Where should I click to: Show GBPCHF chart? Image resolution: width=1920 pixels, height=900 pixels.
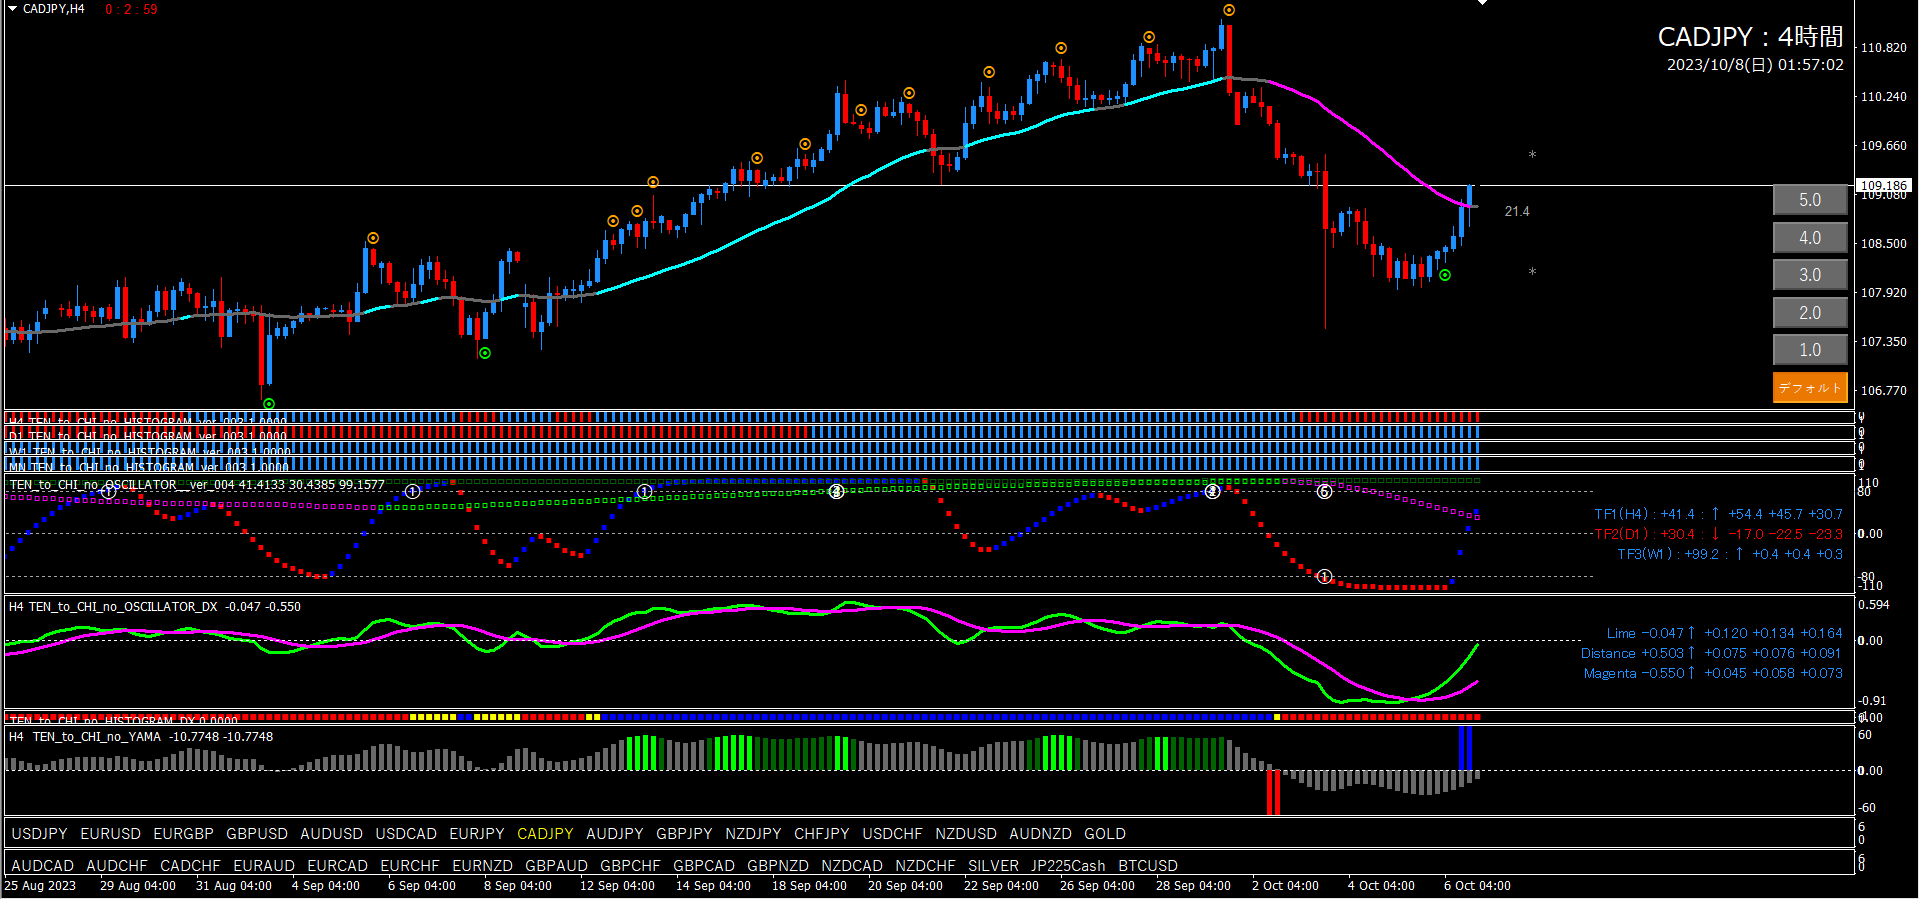pos(631,866)
